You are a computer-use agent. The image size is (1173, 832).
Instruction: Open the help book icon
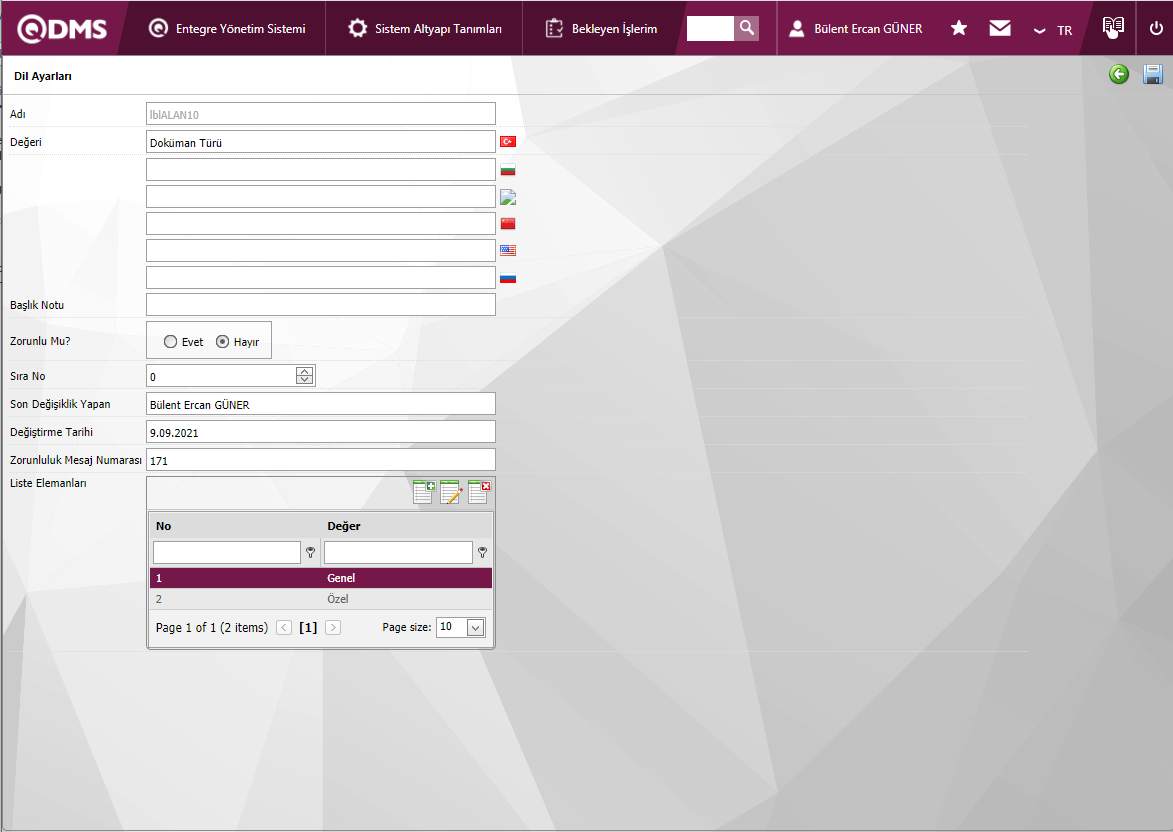click(1113, 27)
